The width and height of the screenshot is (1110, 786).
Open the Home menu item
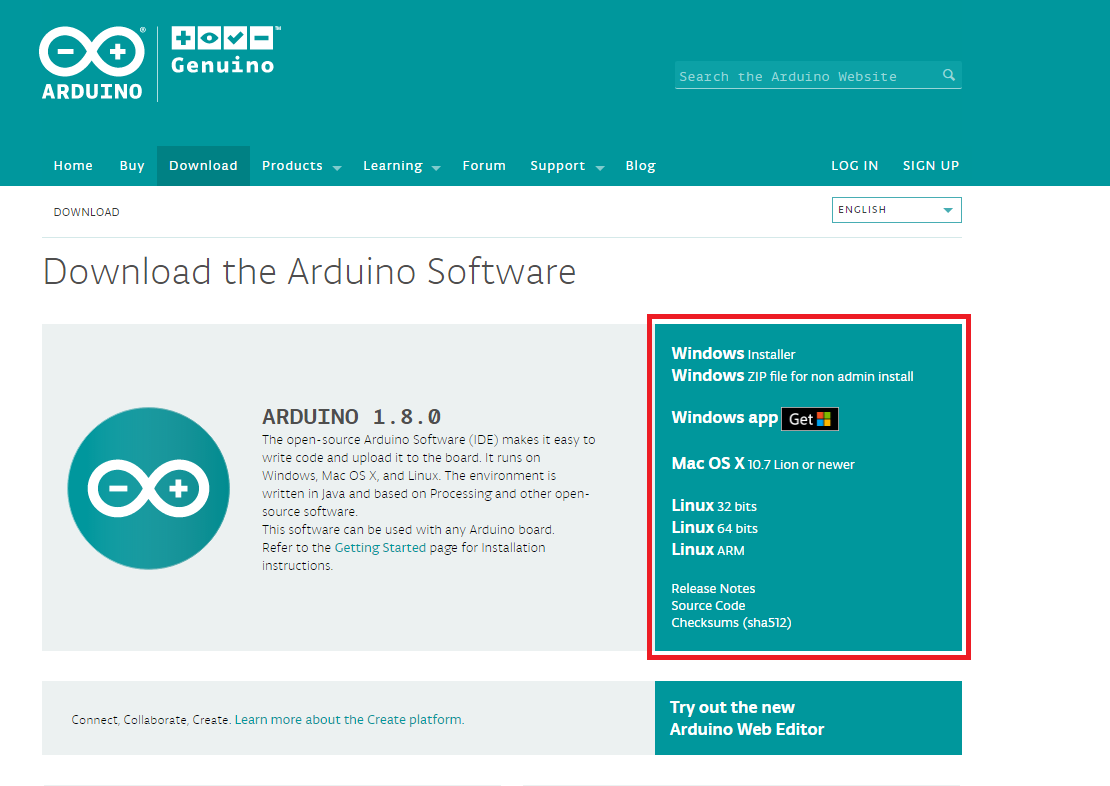tap(73, 166)
